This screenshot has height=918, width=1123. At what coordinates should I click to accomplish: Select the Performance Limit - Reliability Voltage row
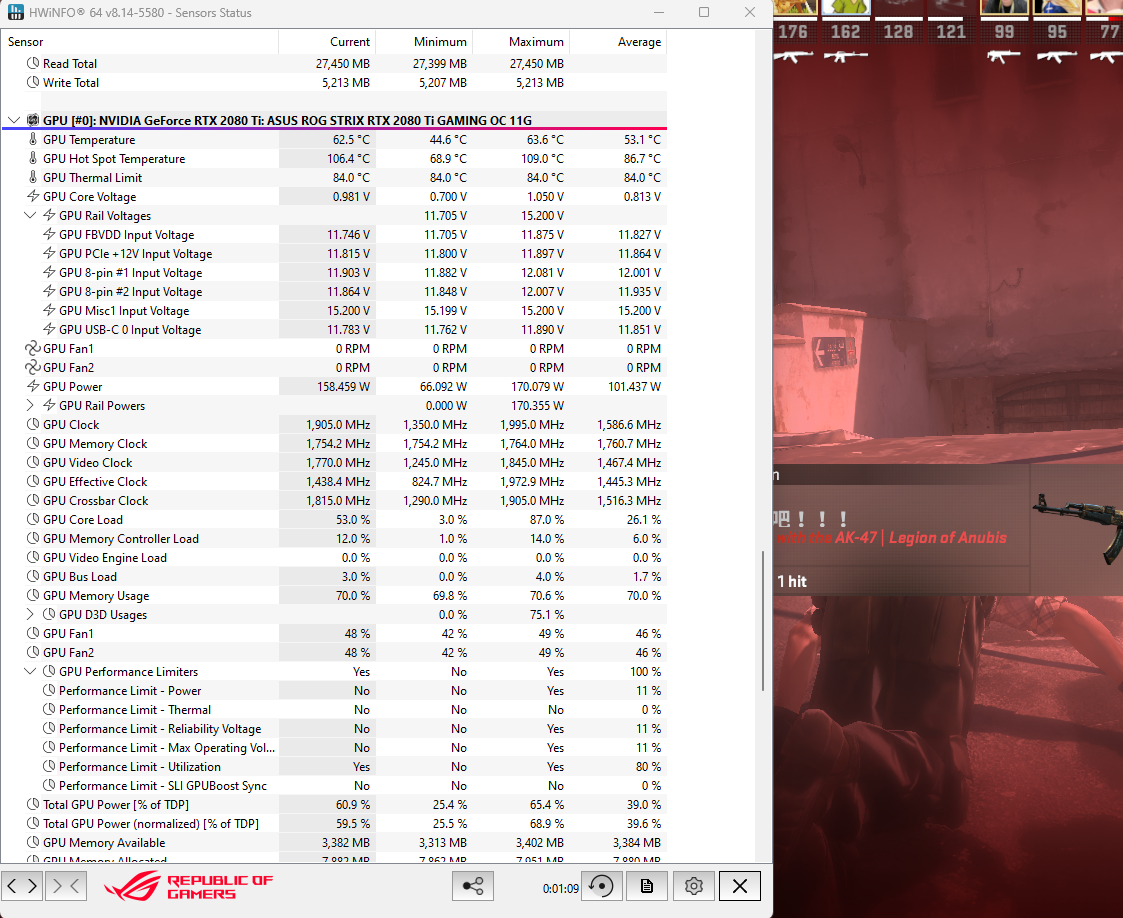point(334,729)
